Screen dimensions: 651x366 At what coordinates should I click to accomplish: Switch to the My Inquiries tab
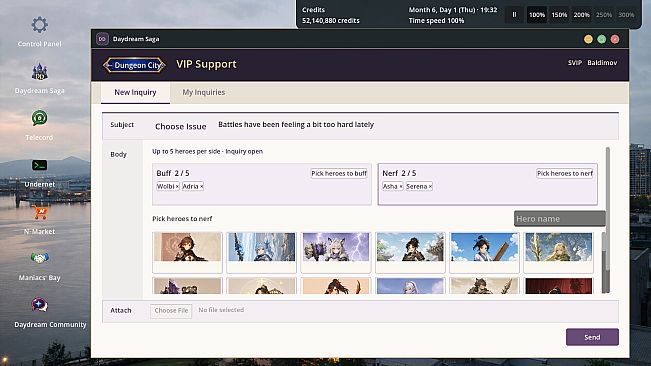point(203,92)
